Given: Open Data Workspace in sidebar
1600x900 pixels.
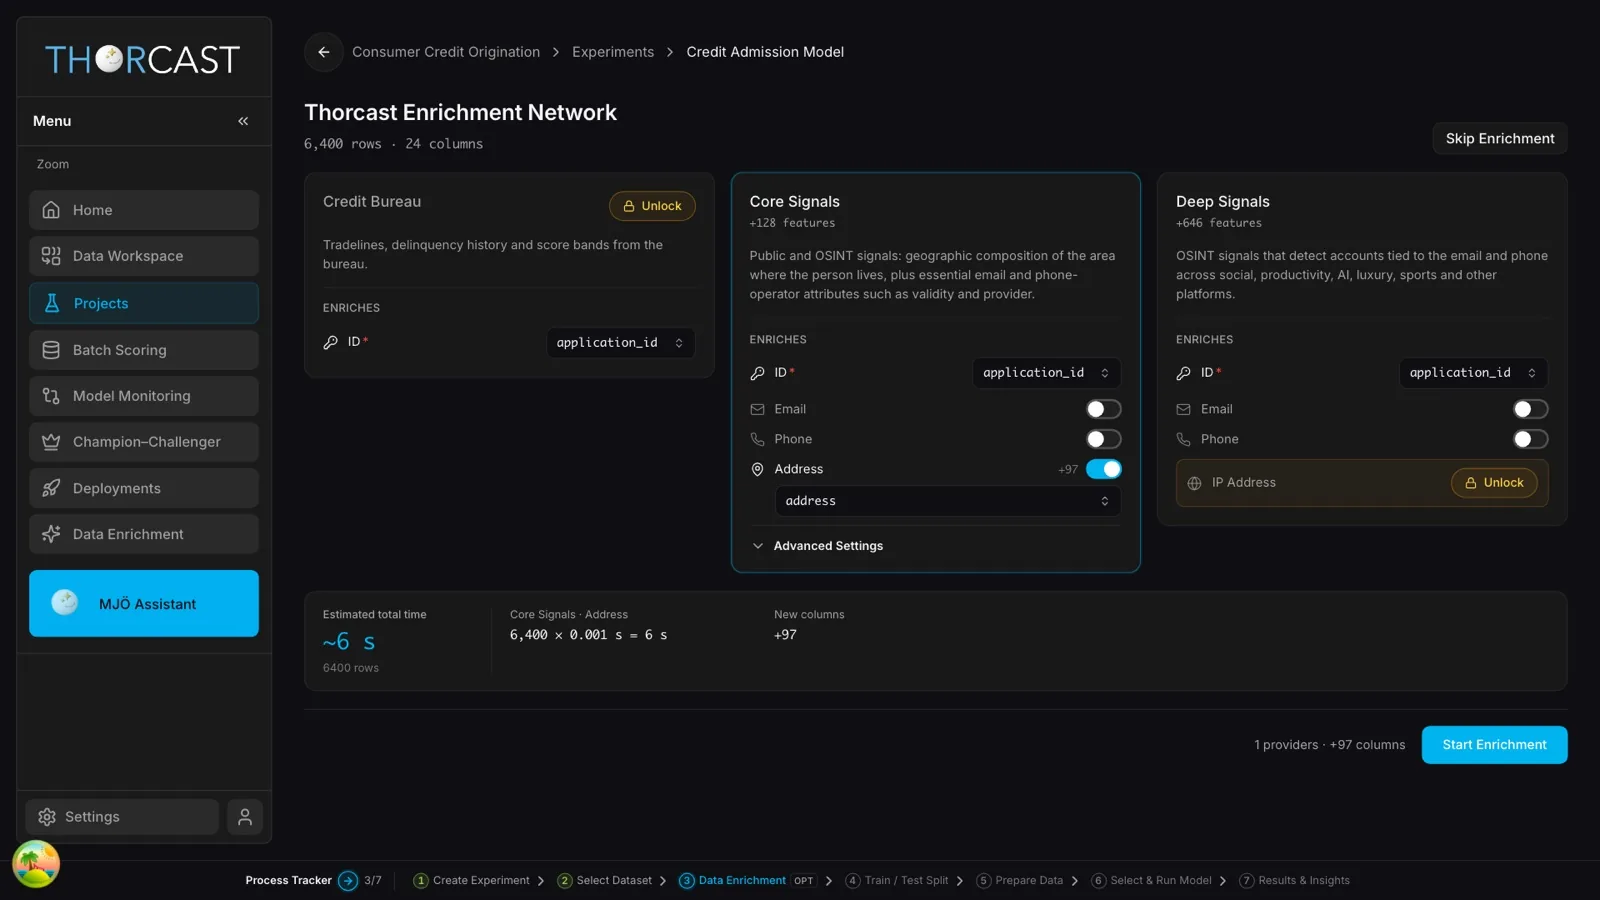Looking at the screenshot, I should click(144, 256).
